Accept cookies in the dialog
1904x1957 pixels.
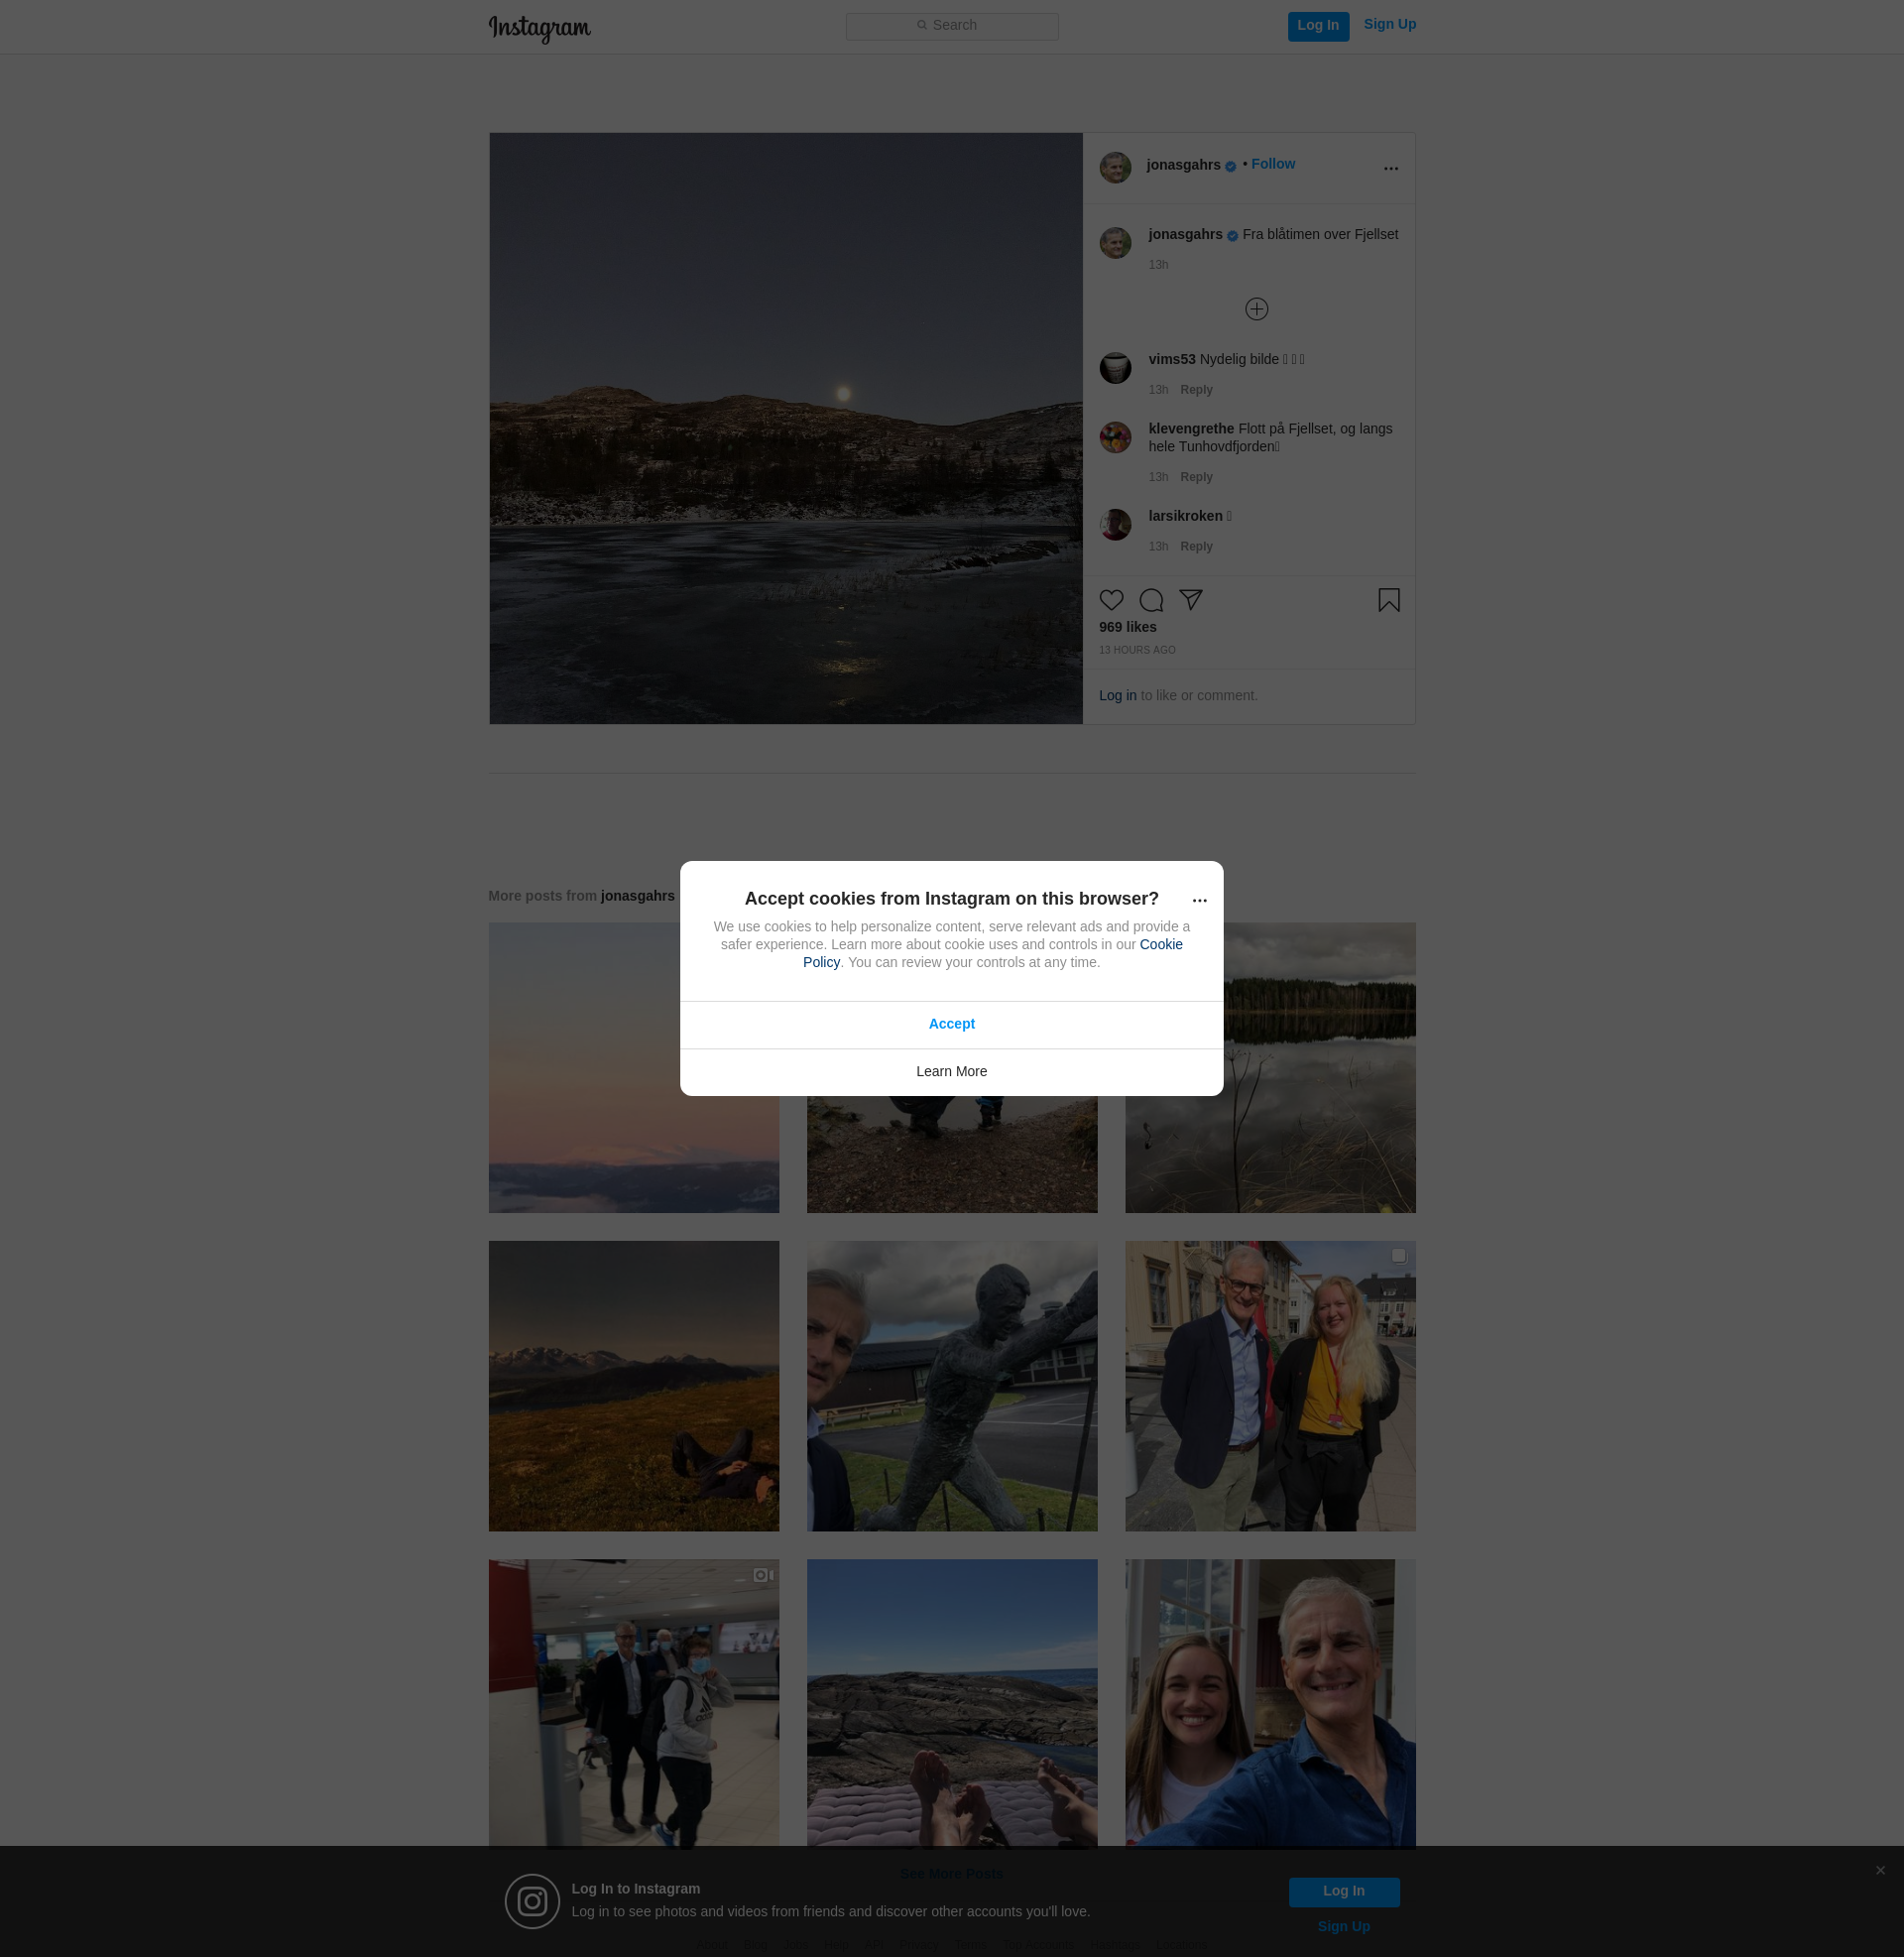click(951, 1024)
